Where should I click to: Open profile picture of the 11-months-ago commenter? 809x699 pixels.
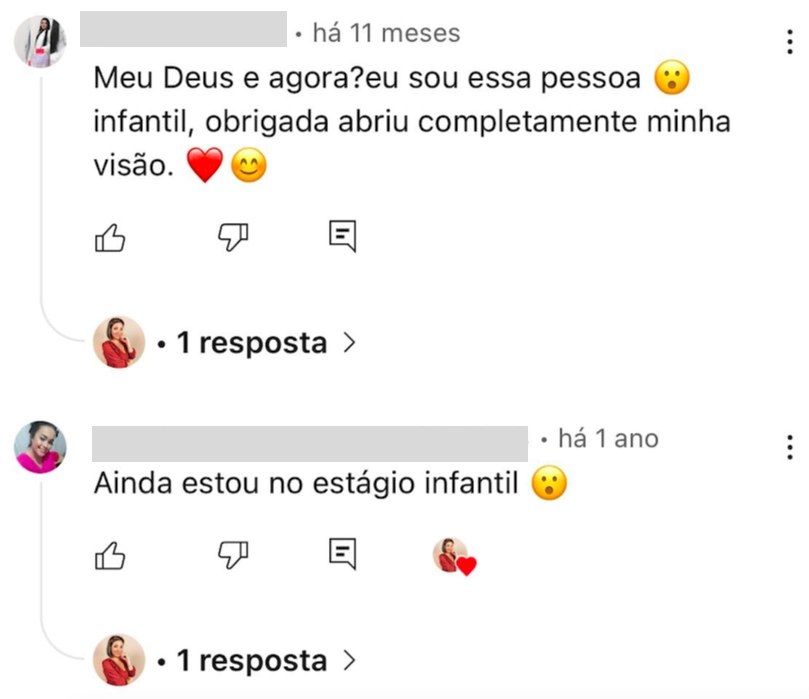point(40,43)
